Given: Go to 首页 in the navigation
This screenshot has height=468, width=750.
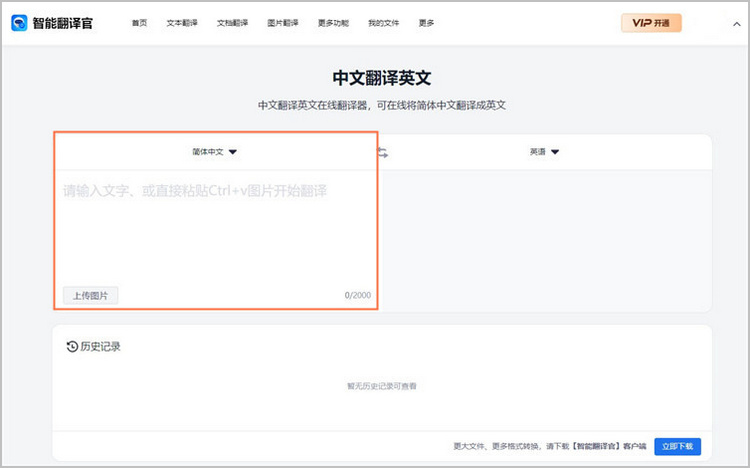Looking at the screenshot, I should (x=139, y=23).
